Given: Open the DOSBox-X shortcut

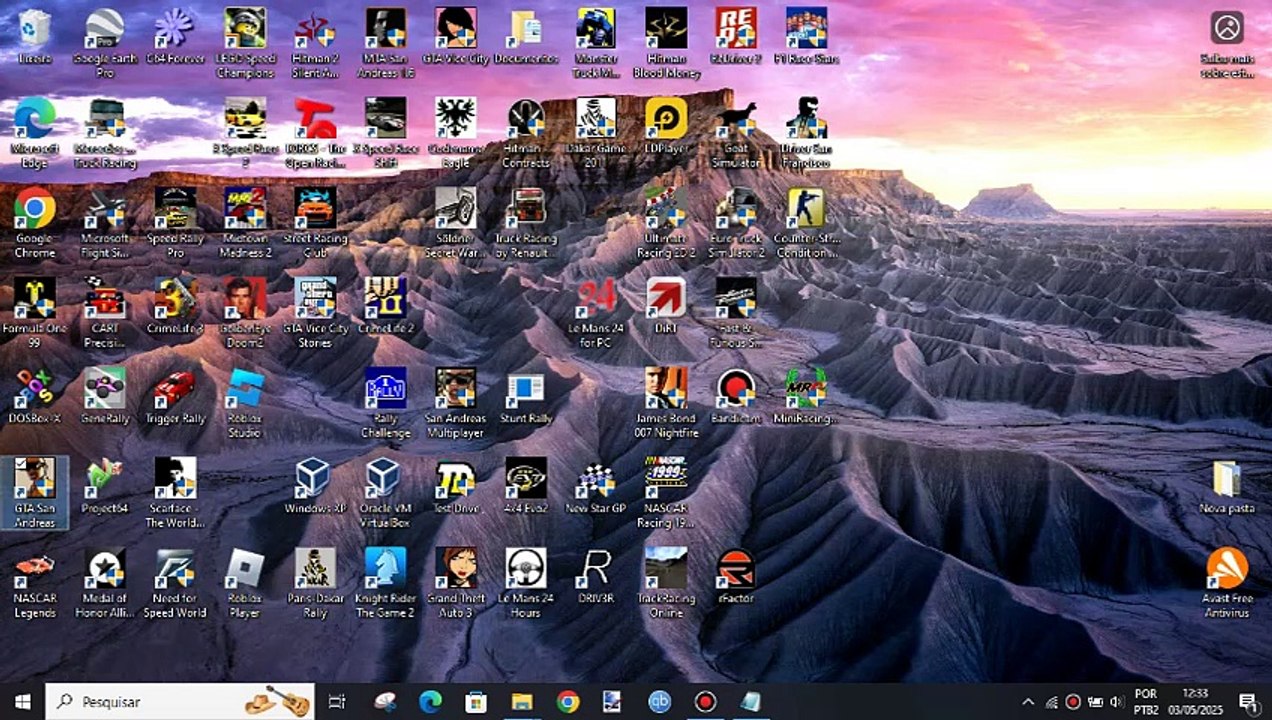Looking at the screenshot, I should click(x=35, y=397).
